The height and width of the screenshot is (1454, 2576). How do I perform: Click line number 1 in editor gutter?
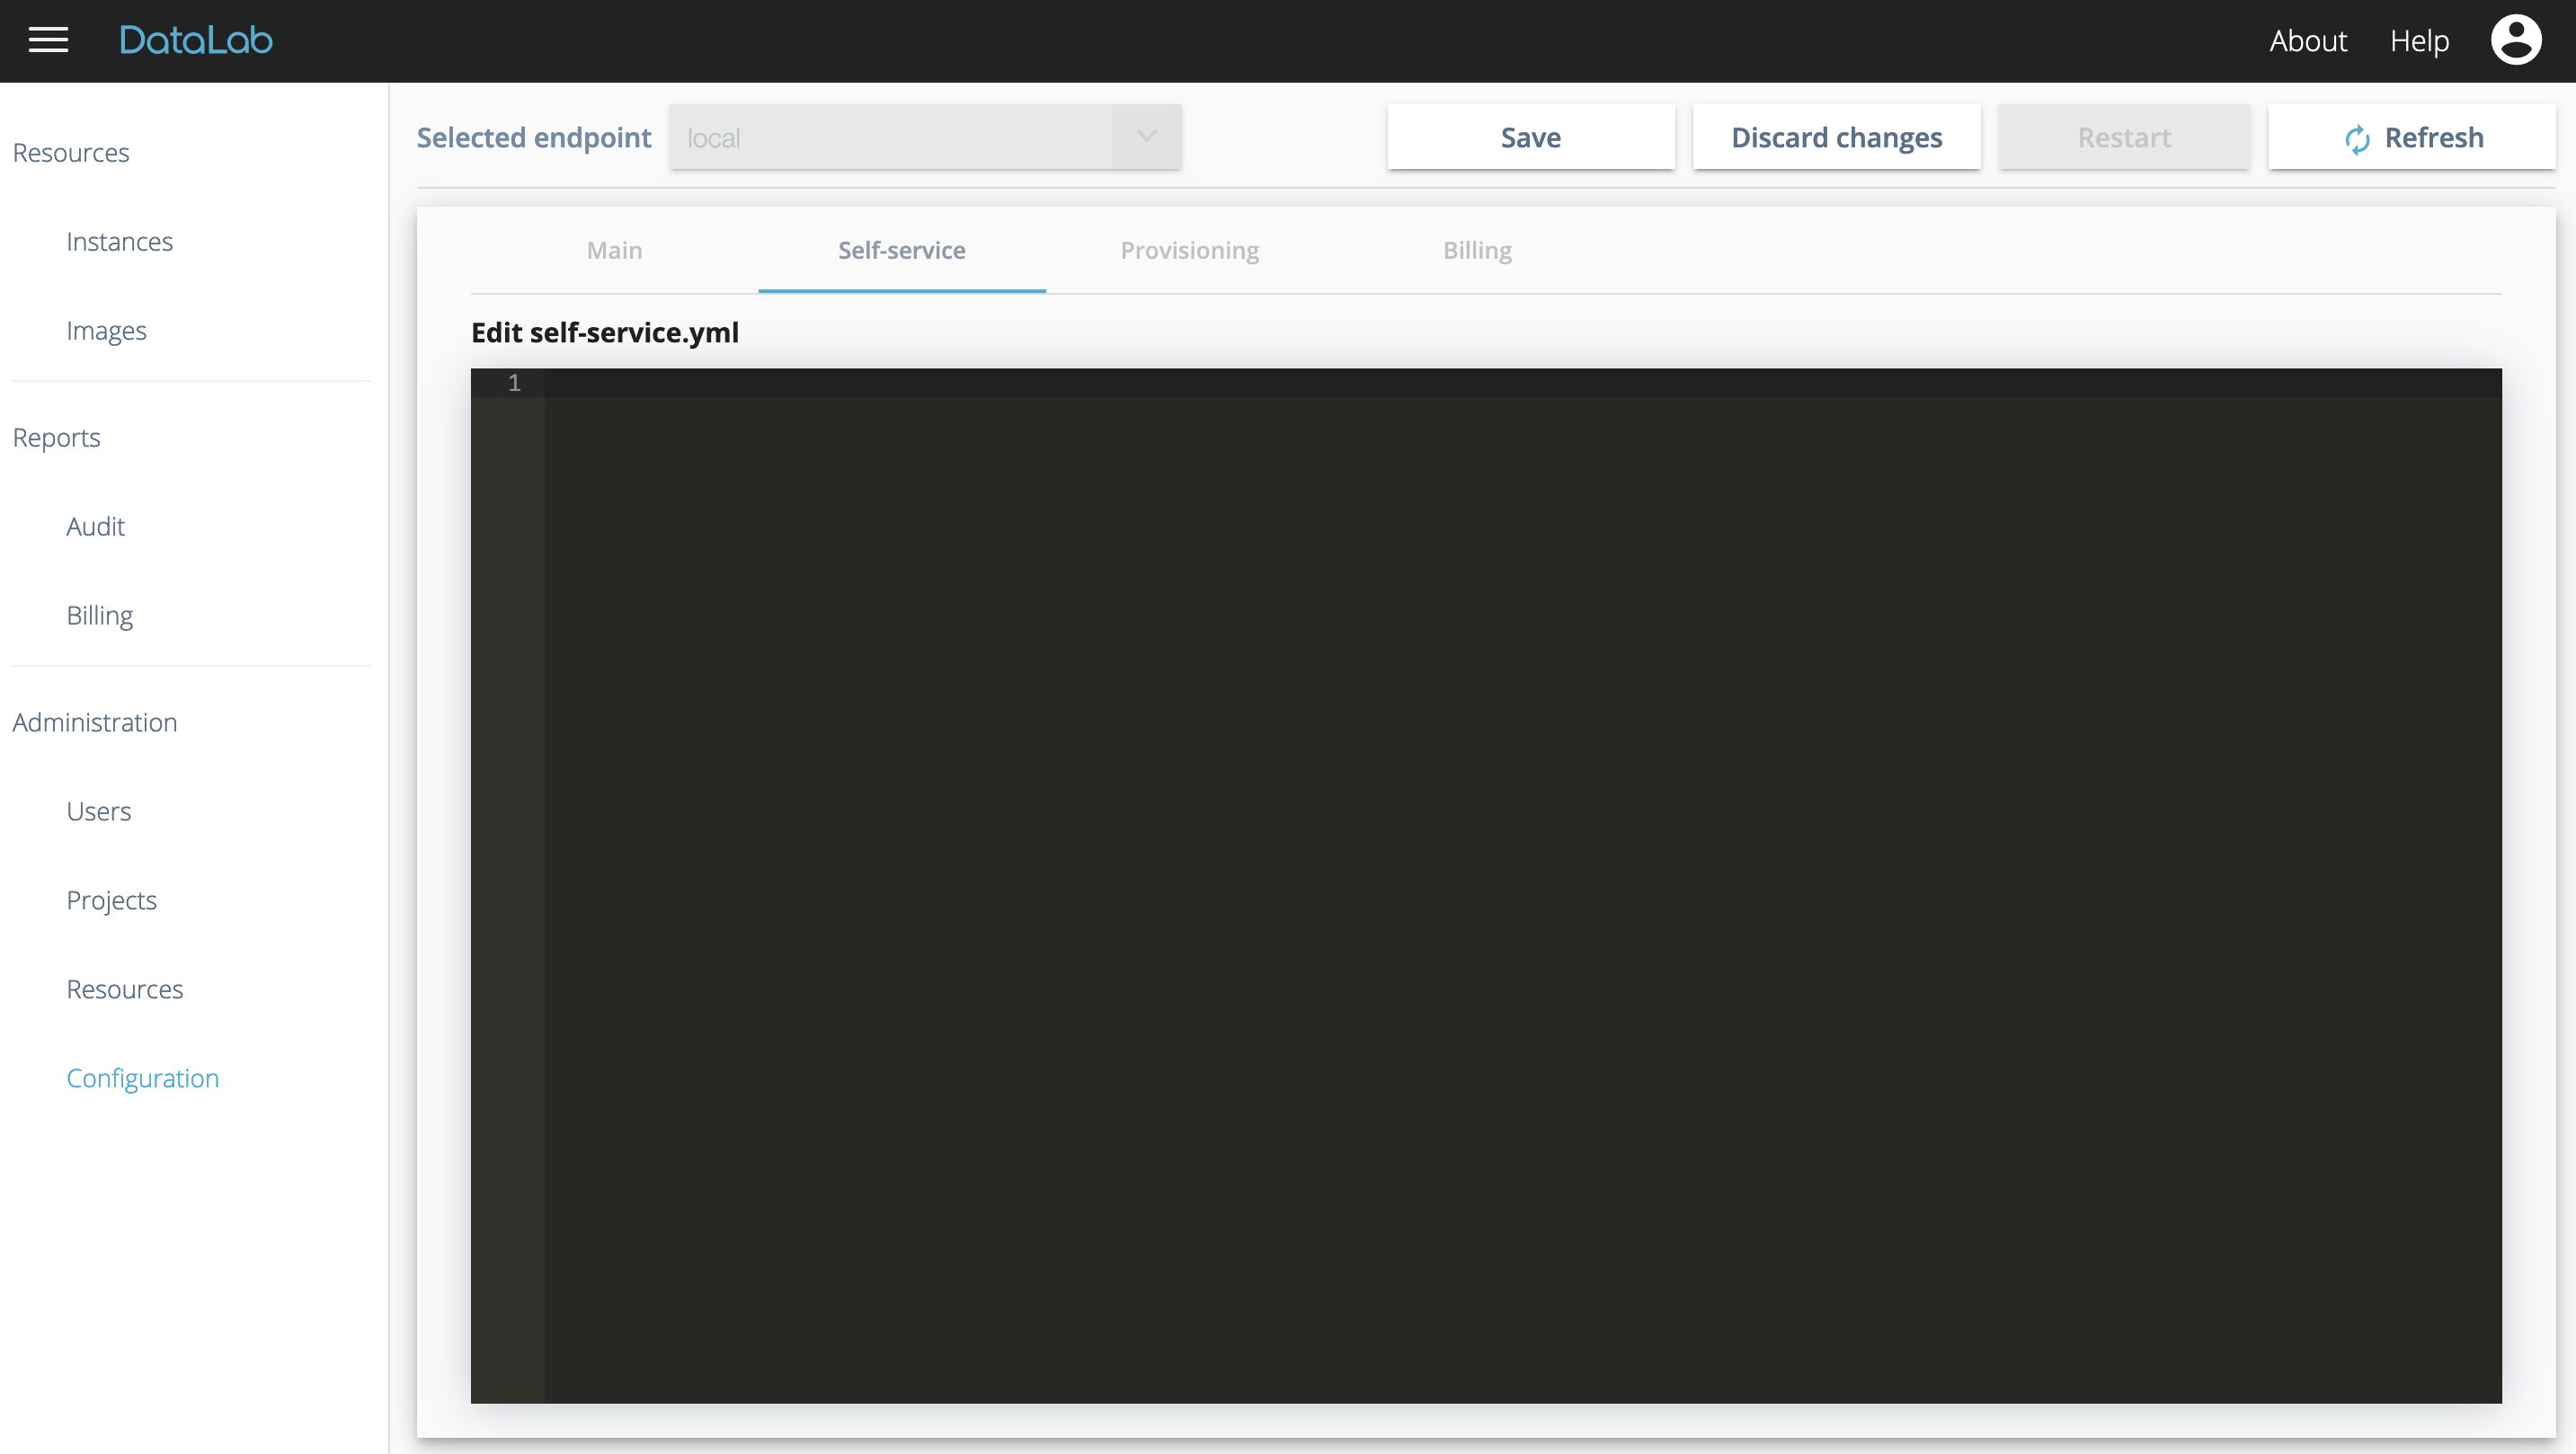[x=514, y=383]
